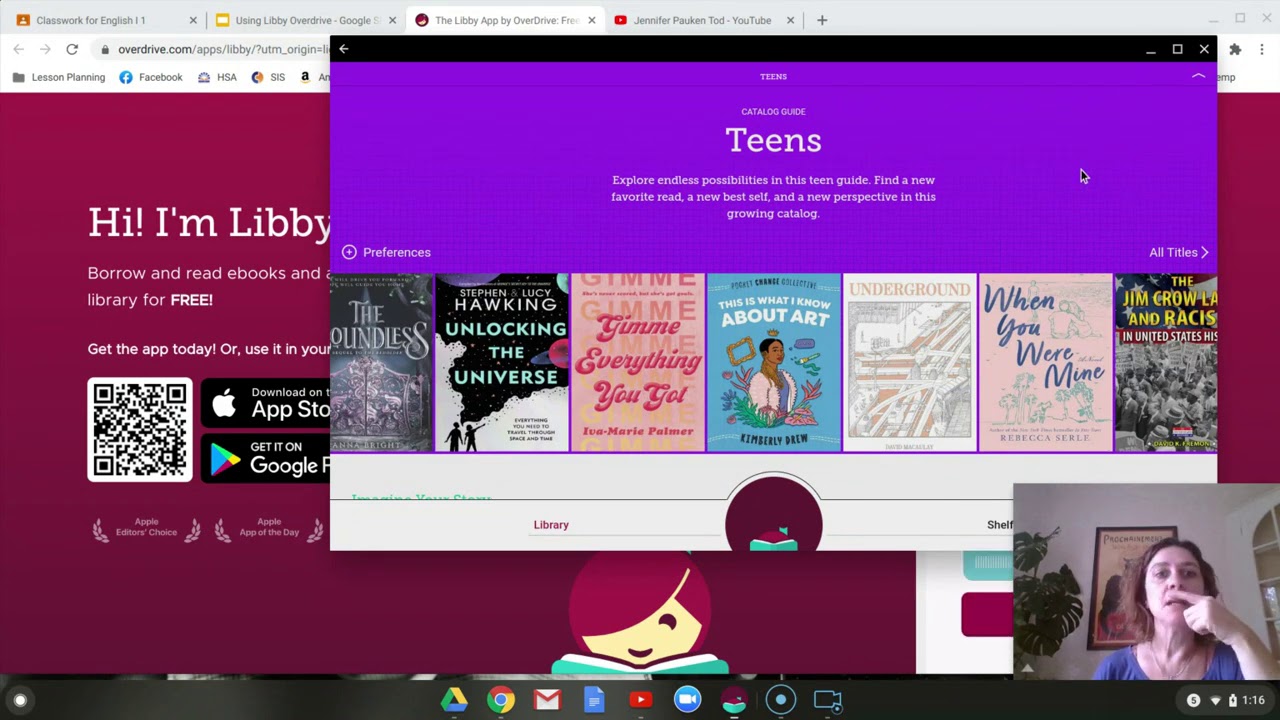
Task: Open Chrome three-dot menu
Action: coord(1262,49)
